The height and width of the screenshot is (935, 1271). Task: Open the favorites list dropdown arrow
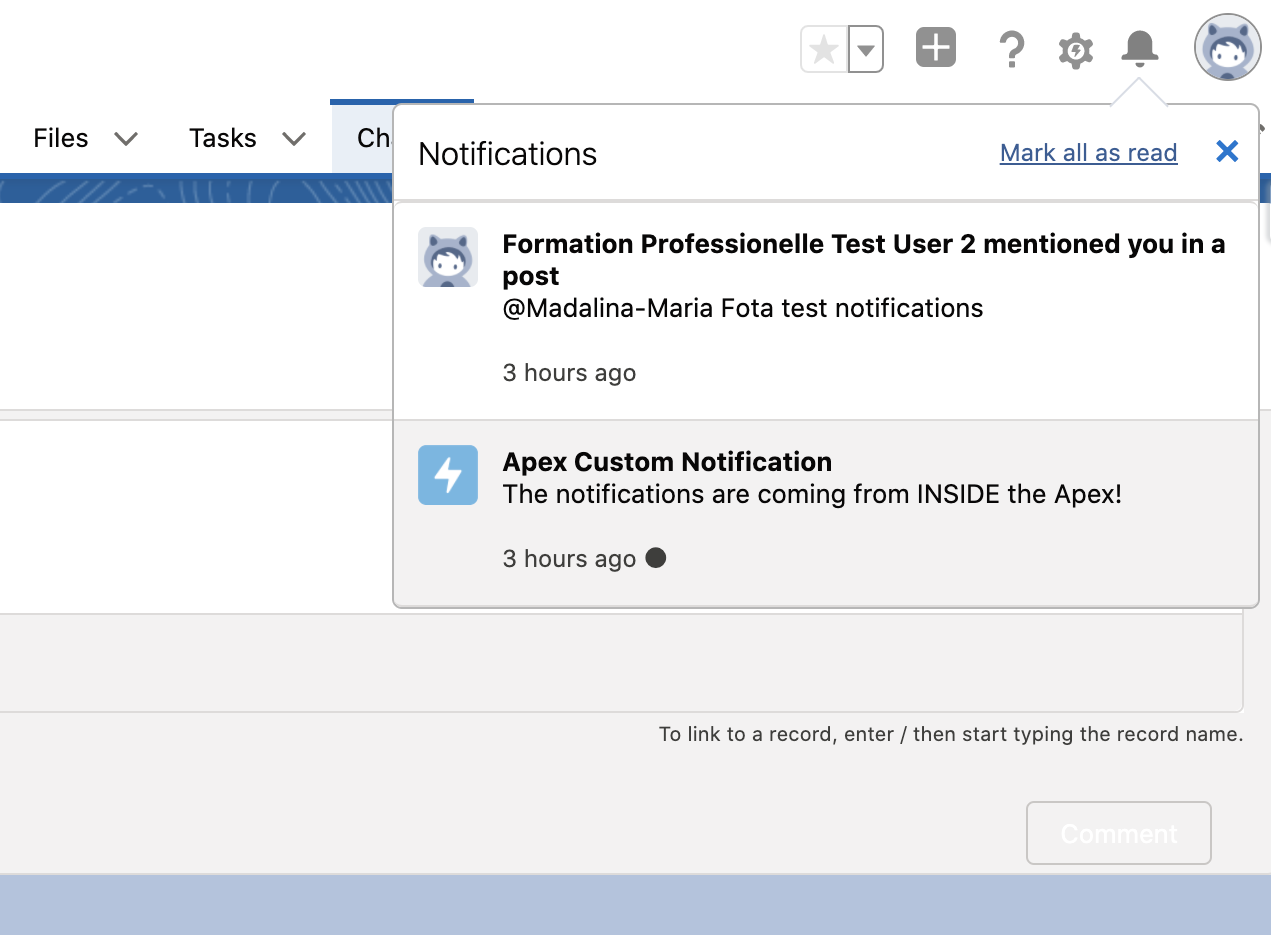(866, 49)
